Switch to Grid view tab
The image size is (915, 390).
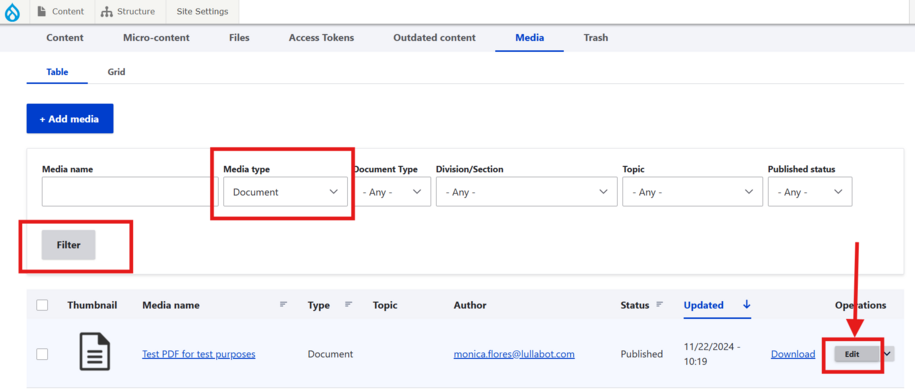click(116, 72)
